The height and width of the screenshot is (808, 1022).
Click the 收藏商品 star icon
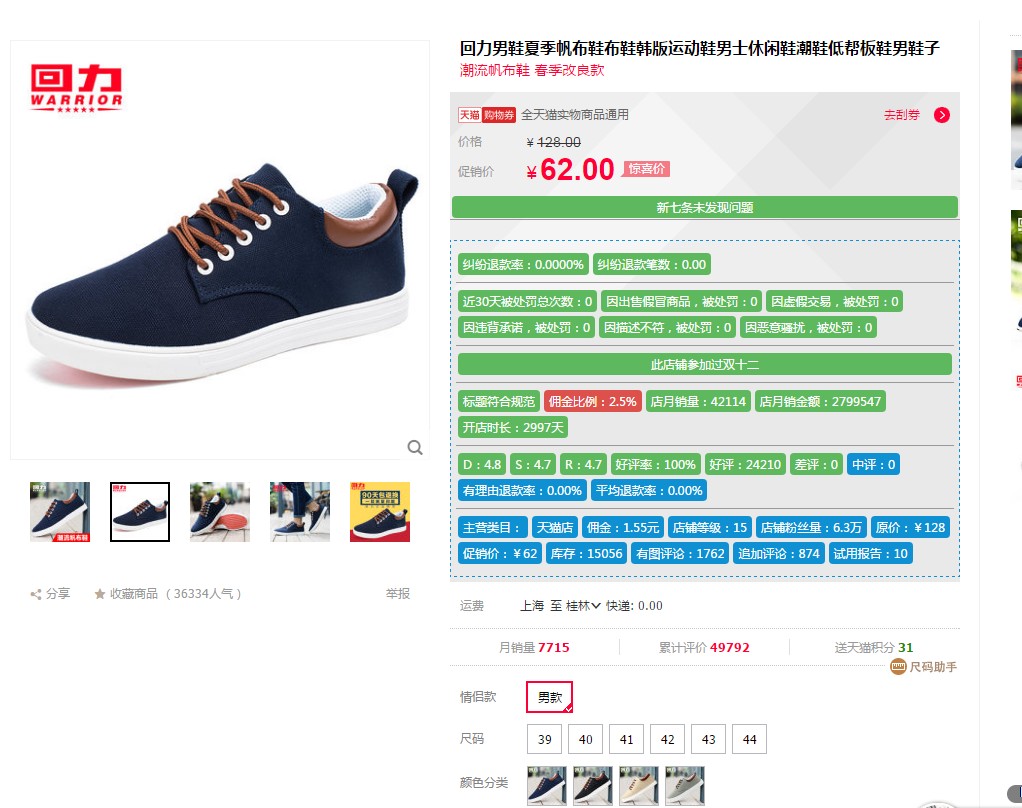[x=100, y=594]
